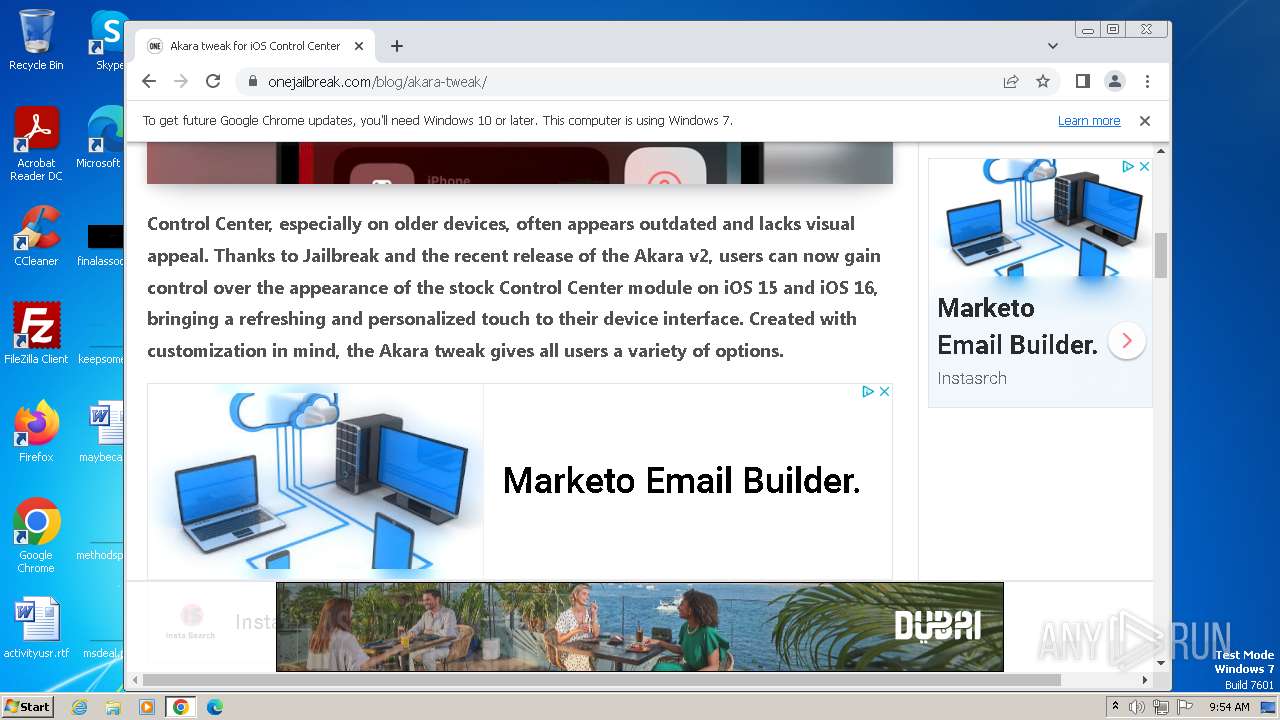This screenshot has height=720, width=1280.
Task: Open File Explorer from taskbar
Action: [113, 707]
